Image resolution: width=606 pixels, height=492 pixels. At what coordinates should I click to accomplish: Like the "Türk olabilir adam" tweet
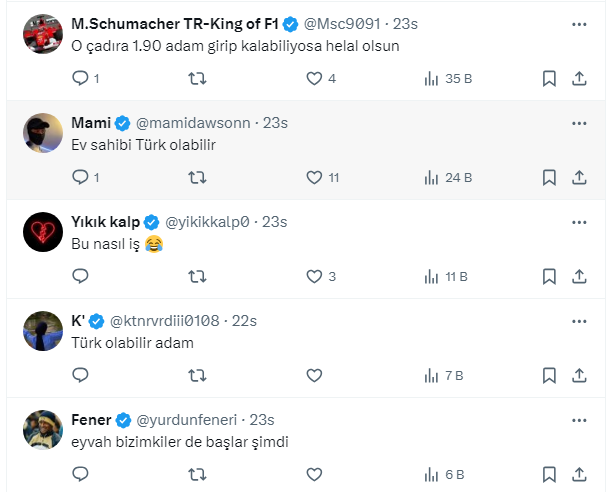click(x=314, y=376)
